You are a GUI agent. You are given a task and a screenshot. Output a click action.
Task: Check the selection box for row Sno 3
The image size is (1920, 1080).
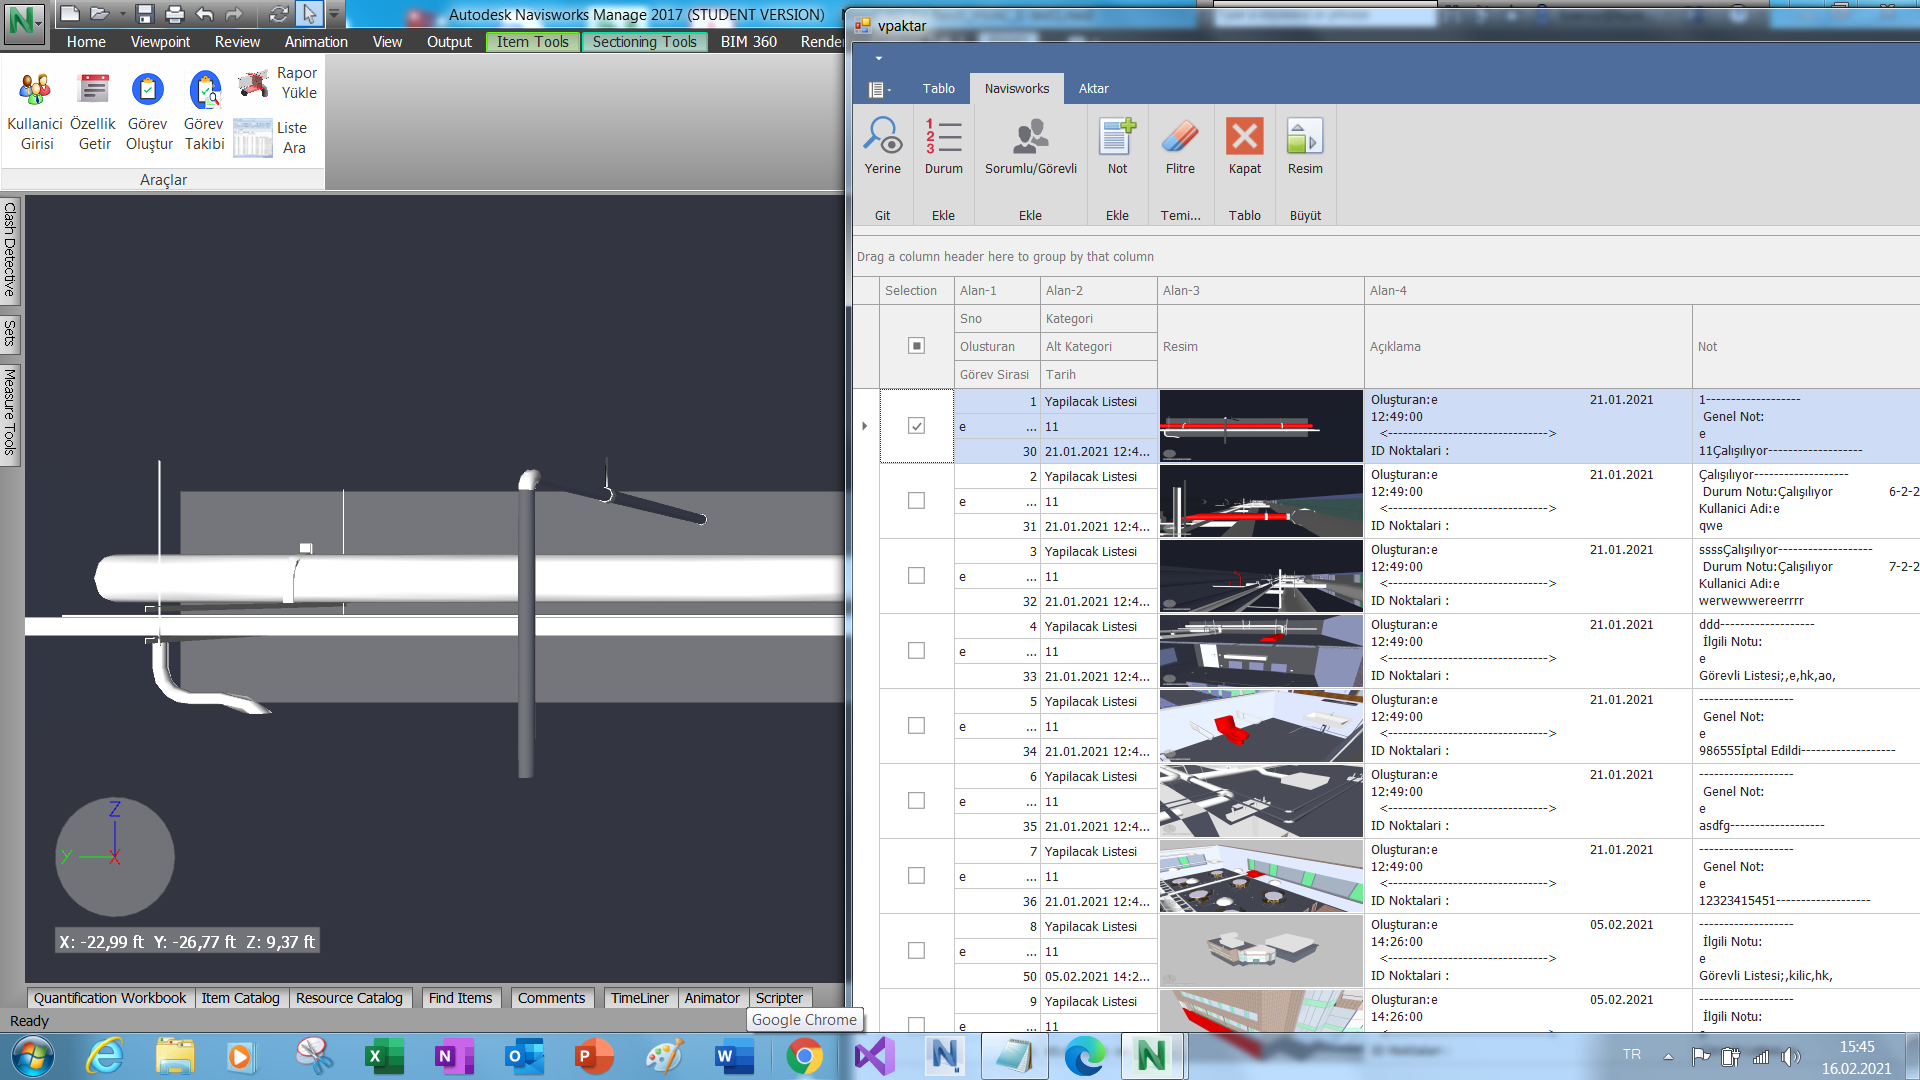point(916,576)
